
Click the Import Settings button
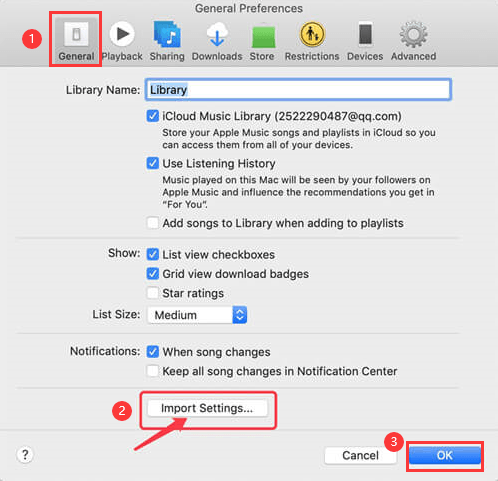(207, 408)
